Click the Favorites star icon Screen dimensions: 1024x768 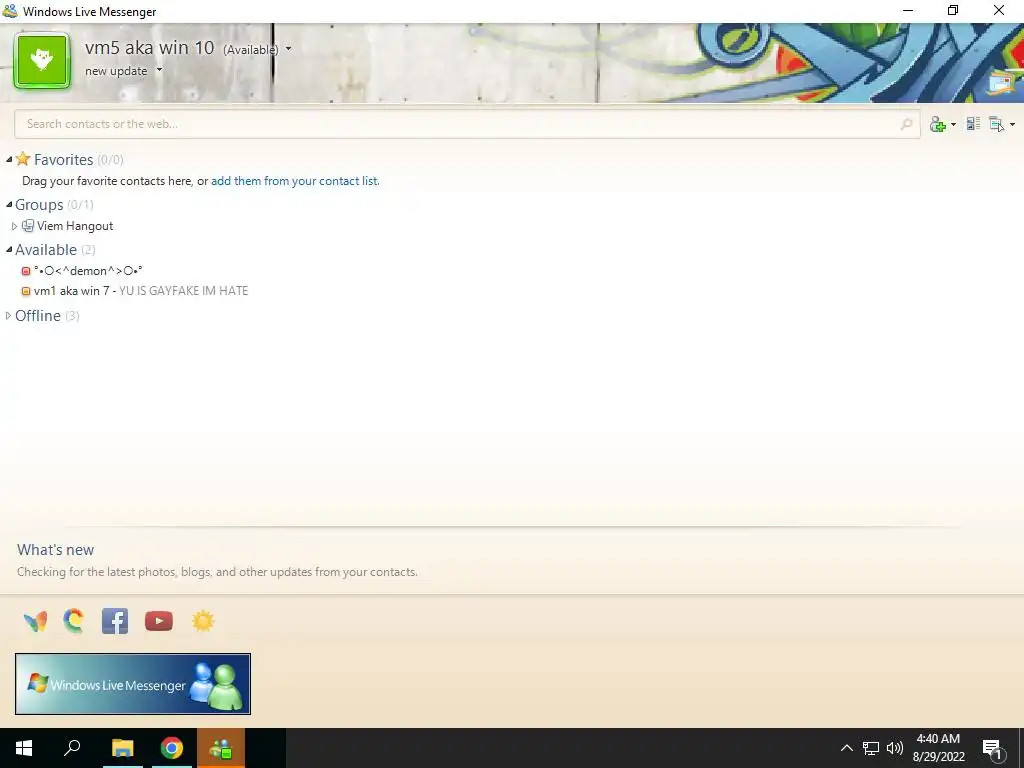23,159
